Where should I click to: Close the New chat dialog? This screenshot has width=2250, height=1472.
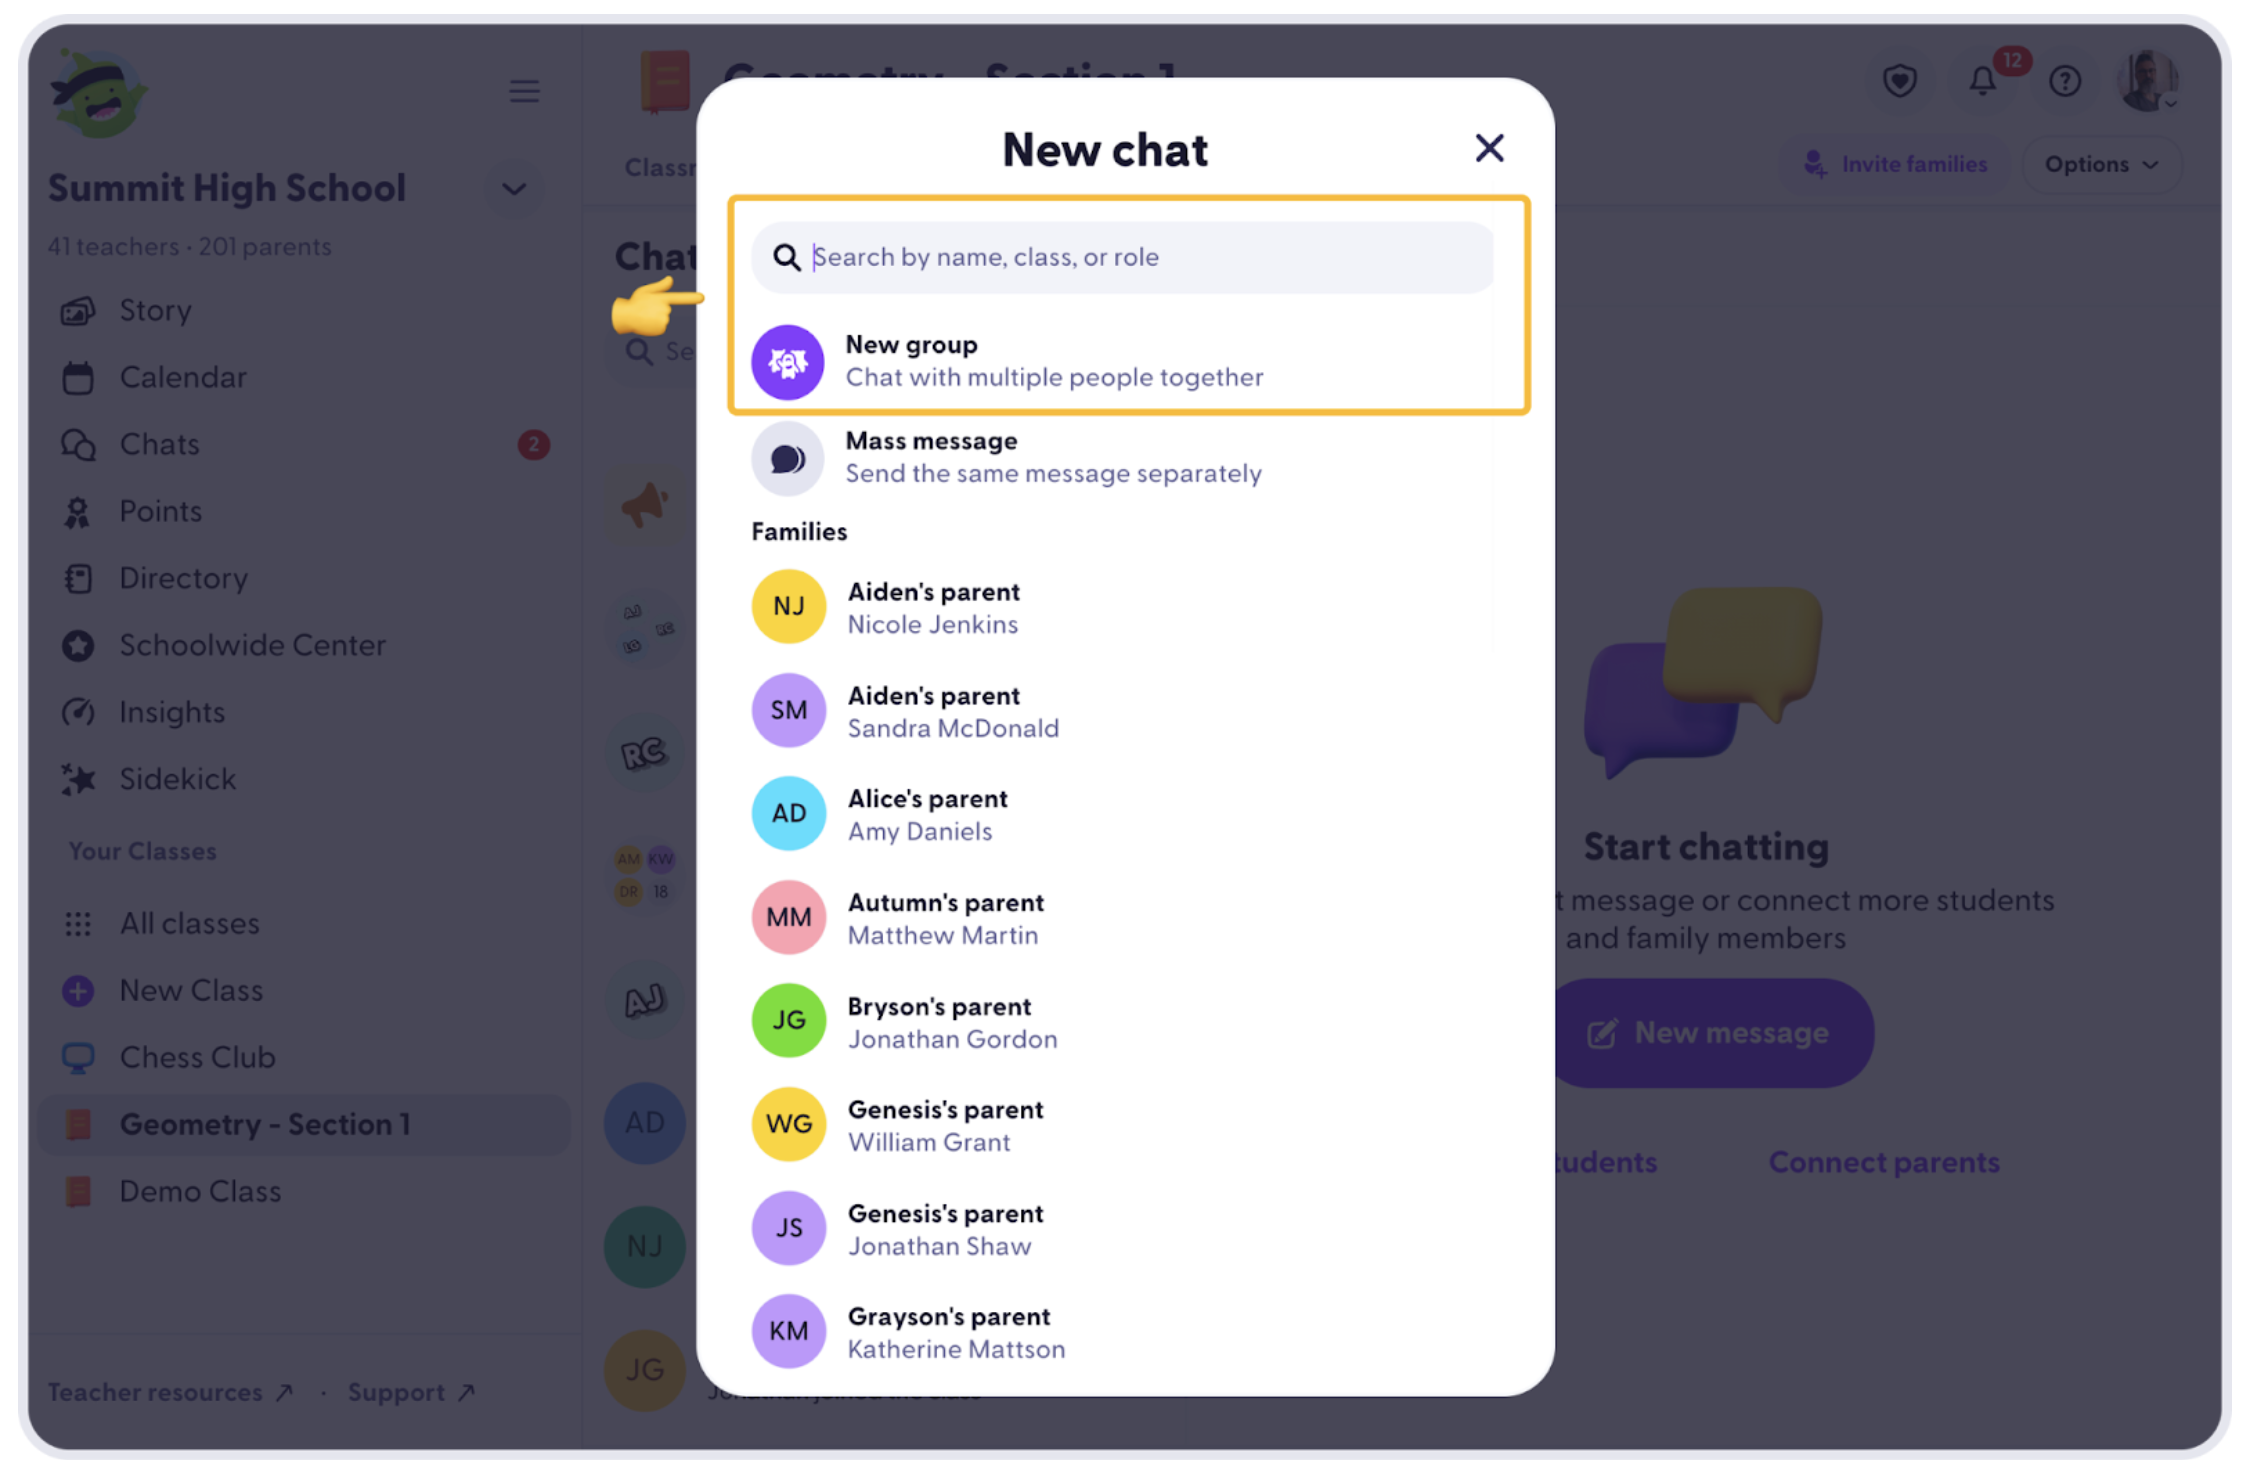pyautogui.click(x=1489, y=148)
